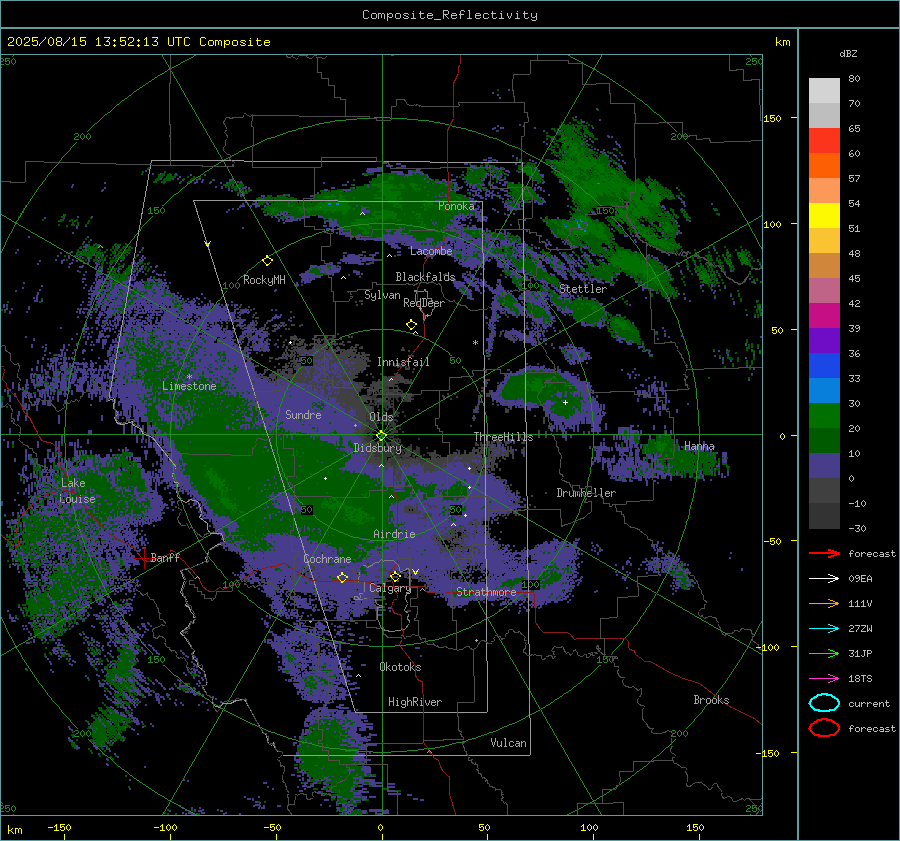Click the orange 57-60 dBZ swatch
The width and height of the screenshot is (900, 841).
click(824, 166)
